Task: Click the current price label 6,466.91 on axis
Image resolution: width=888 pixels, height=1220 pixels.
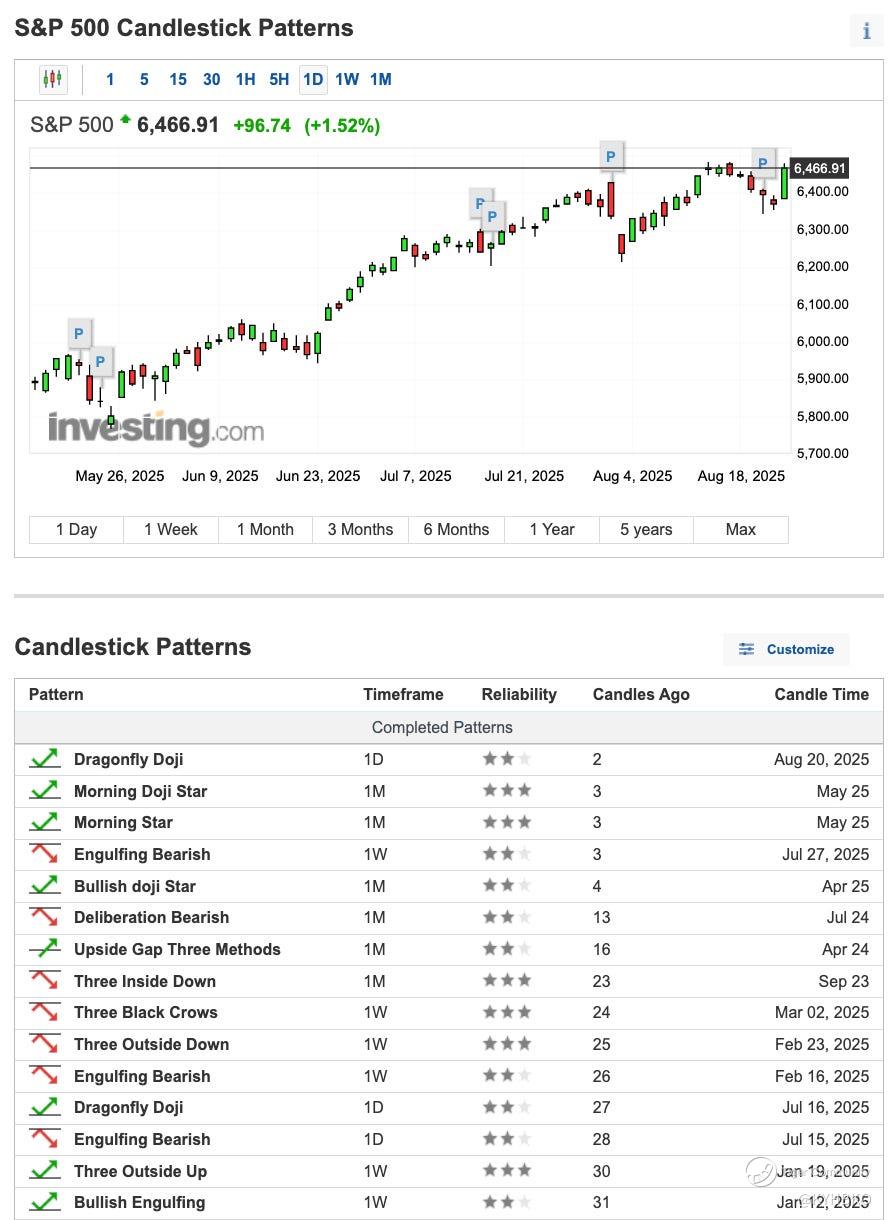Action: pyautogui.click(x=820, y=168)
